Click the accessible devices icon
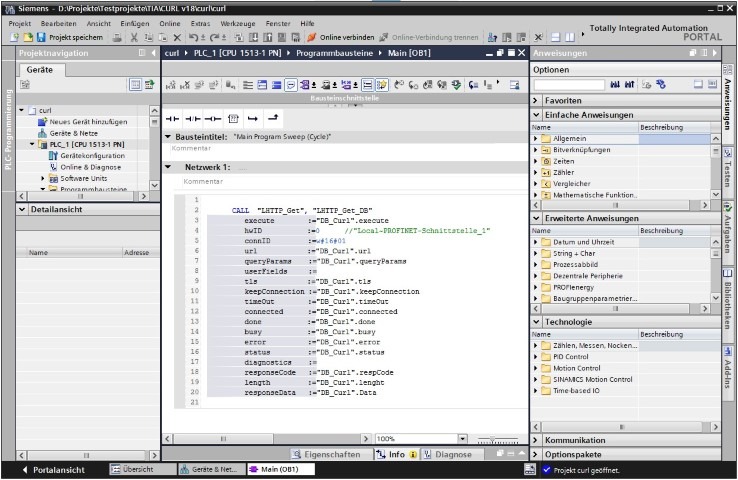Image resolution: width=738 pixels, height=480 pixels. click(x=492, y=37)
